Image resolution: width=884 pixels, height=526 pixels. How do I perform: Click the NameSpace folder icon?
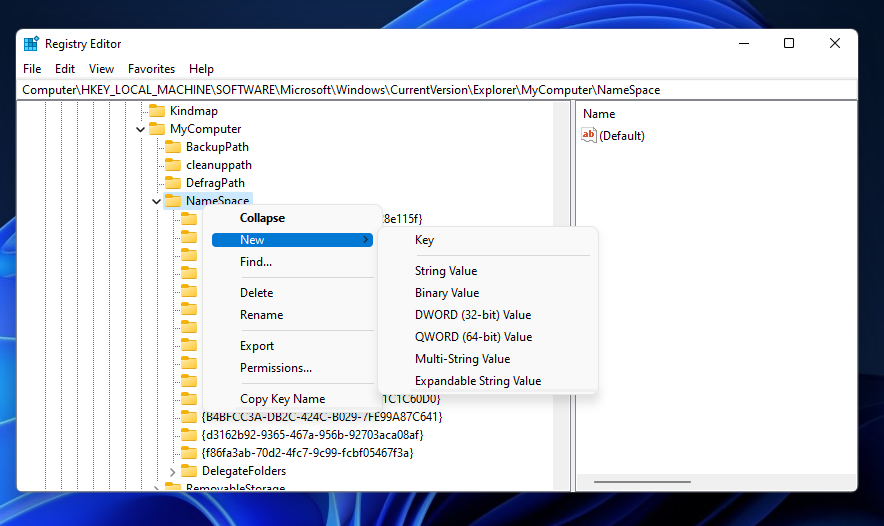pyautogui.click(x=173, y=201)
